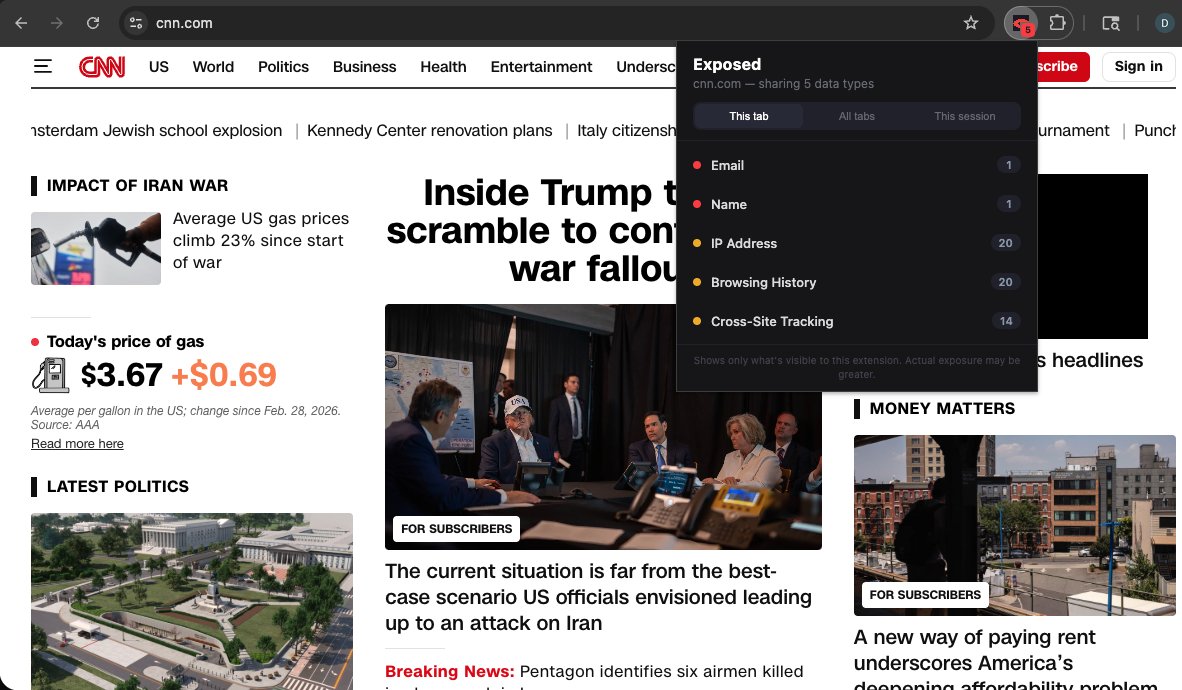
Task: Open Amsterdam Jewish school explosion link
Action: coord(156,130)
